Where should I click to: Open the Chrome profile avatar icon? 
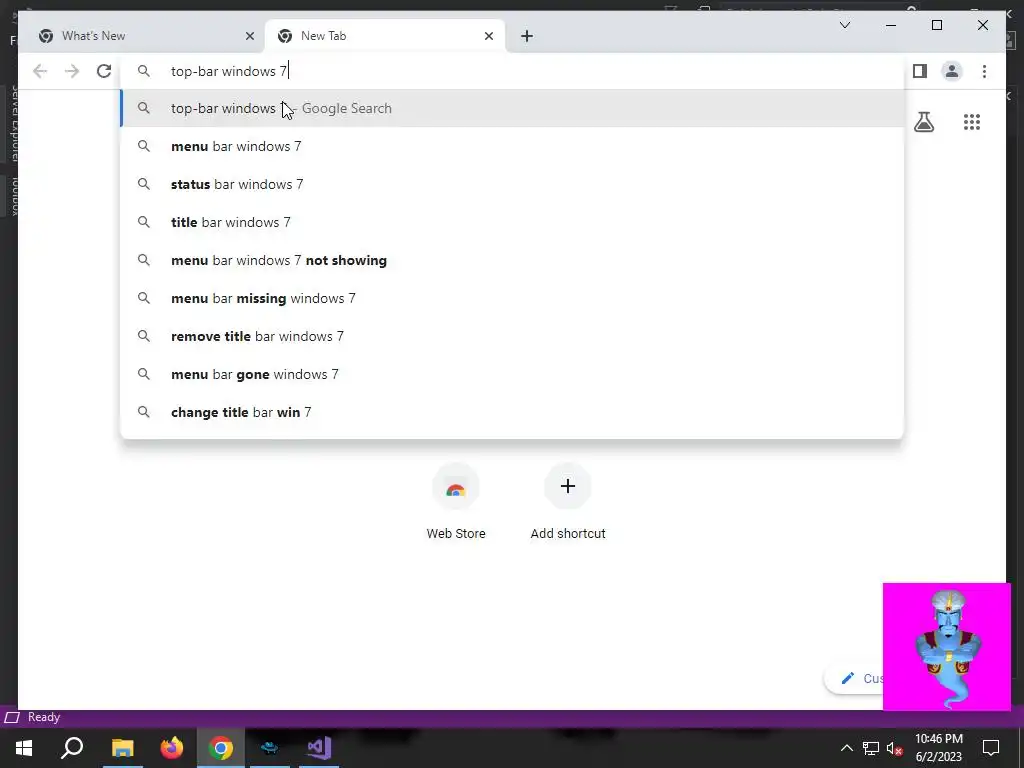click(x=952, y=71)
